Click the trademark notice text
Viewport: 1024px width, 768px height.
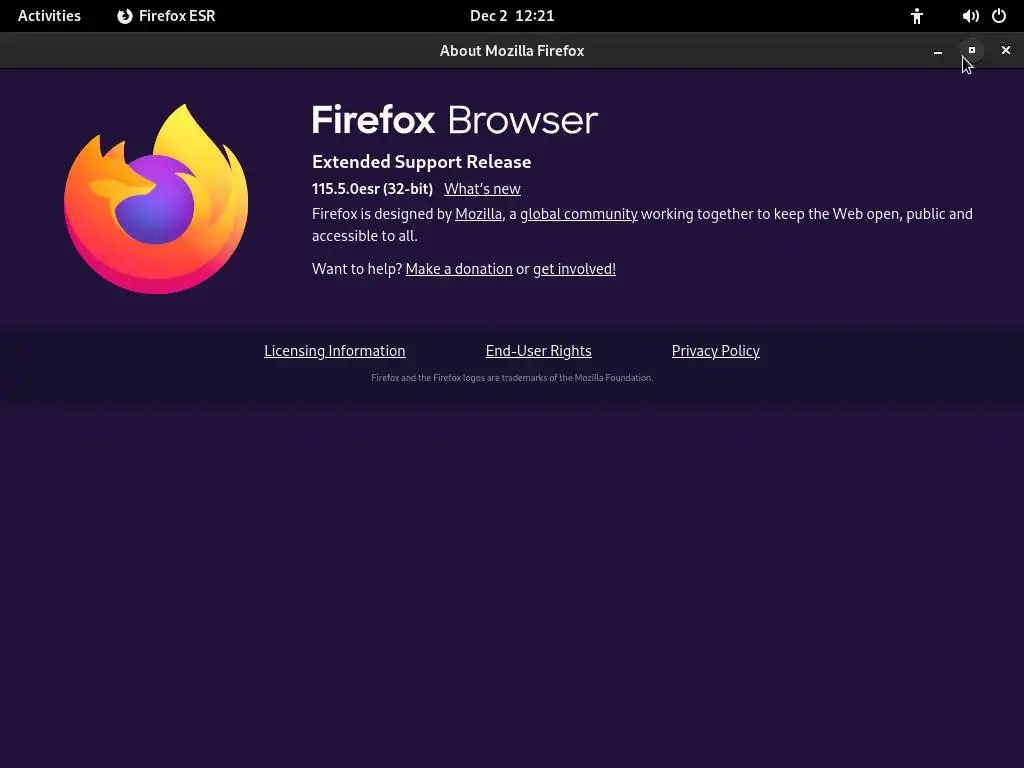[512, 377]
